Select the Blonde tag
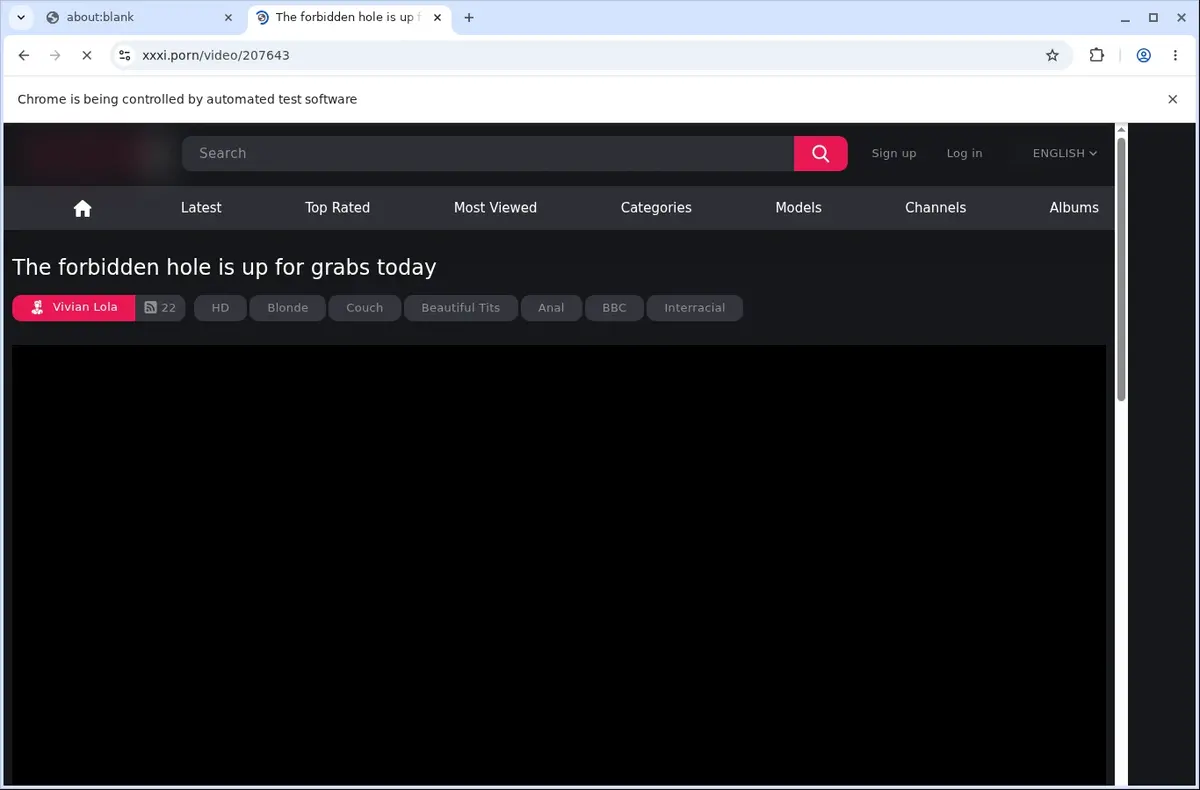1200x790 pixels. tap(287, 308)
